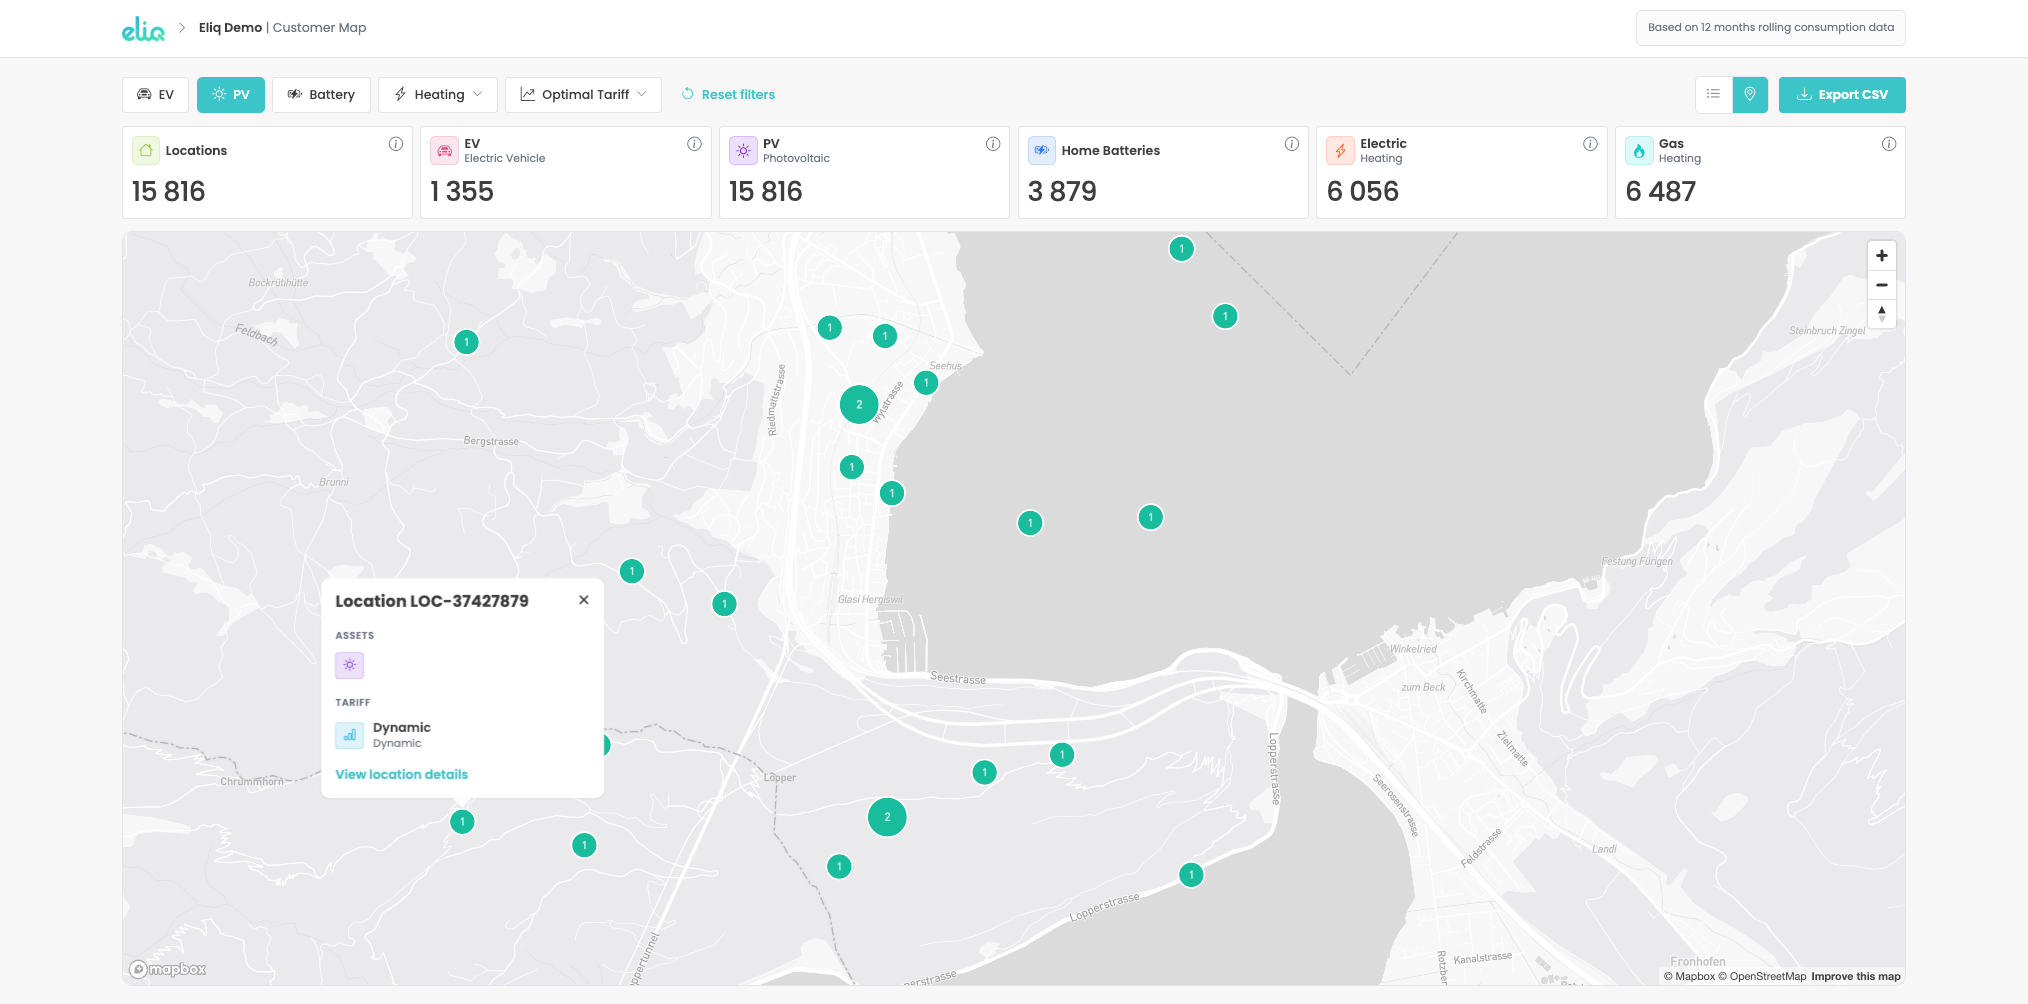
Task: Click the cluster of 2 near Wylstrasse
Action: 859,405
